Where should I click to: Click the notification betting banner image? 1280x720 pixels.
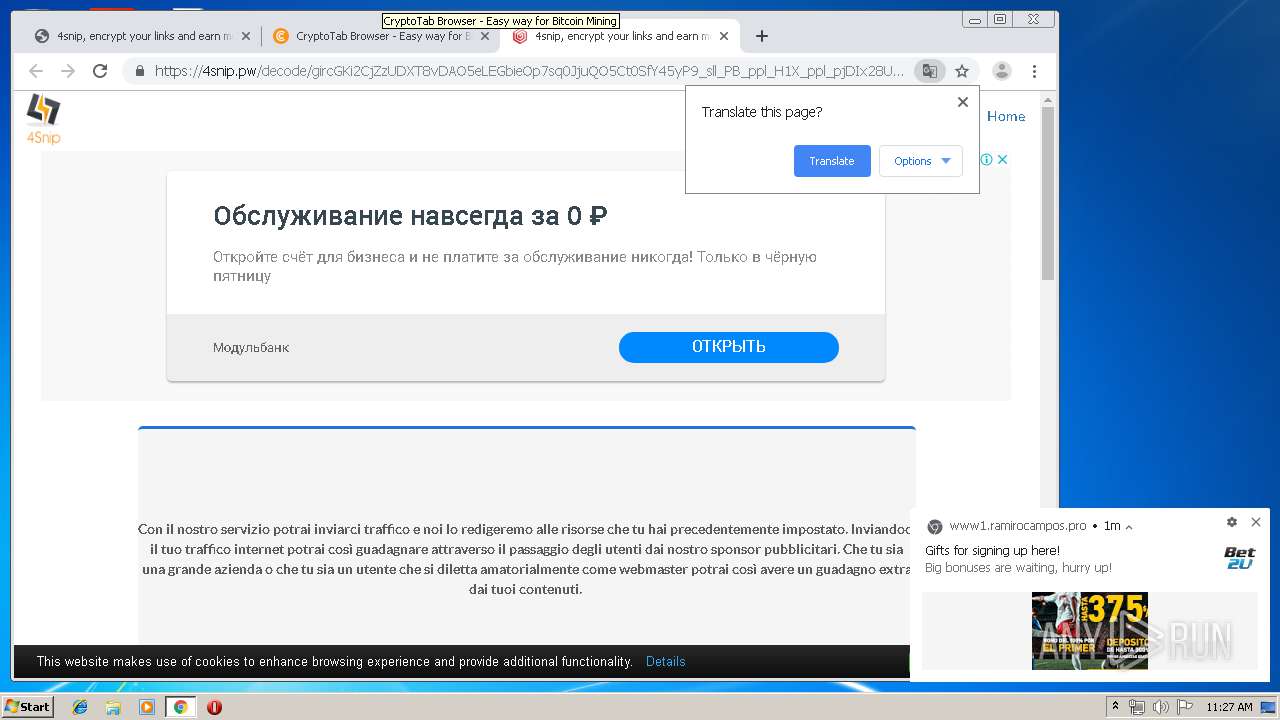point(1090,630)
